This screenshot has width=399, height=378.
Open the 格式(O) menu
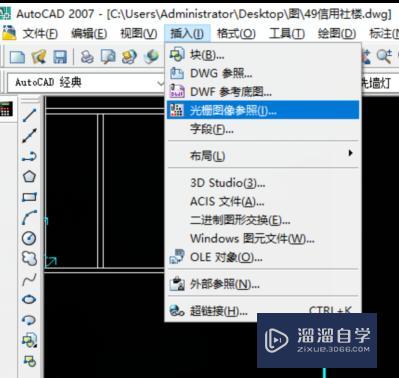236,34
